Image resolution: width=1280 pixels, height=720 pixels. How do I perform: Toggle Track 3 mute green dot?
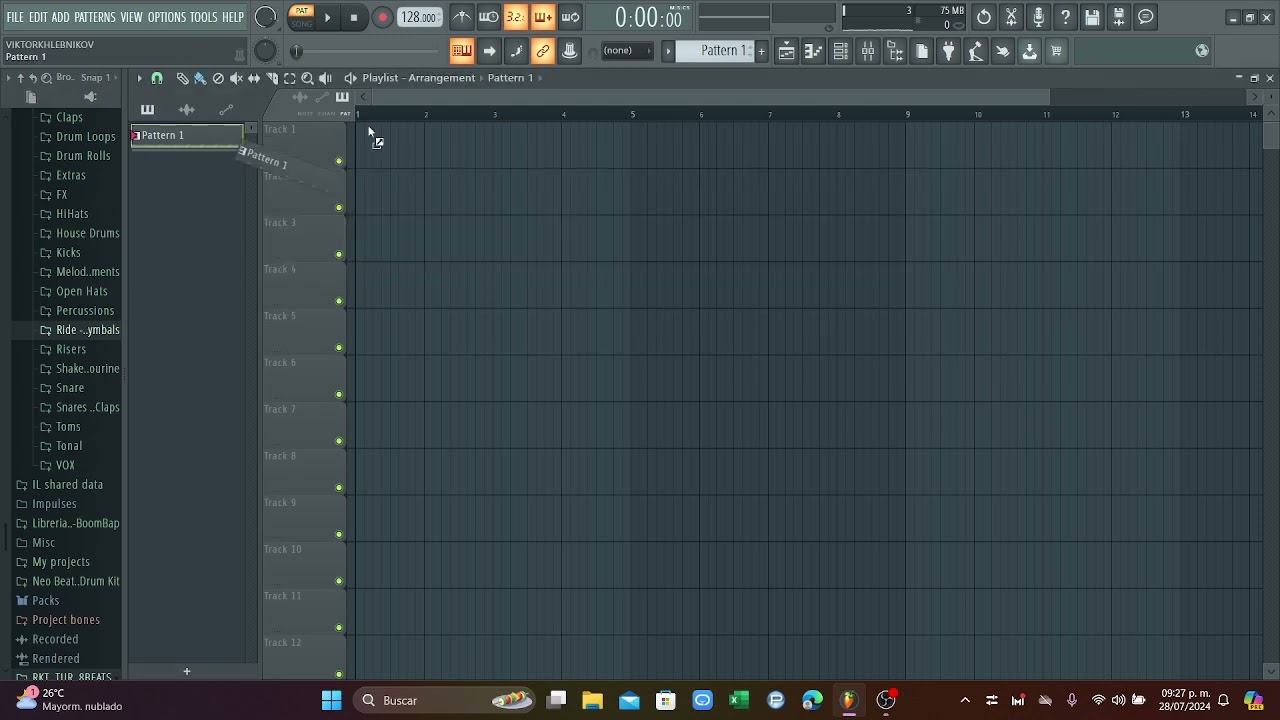tap(339, 254)
